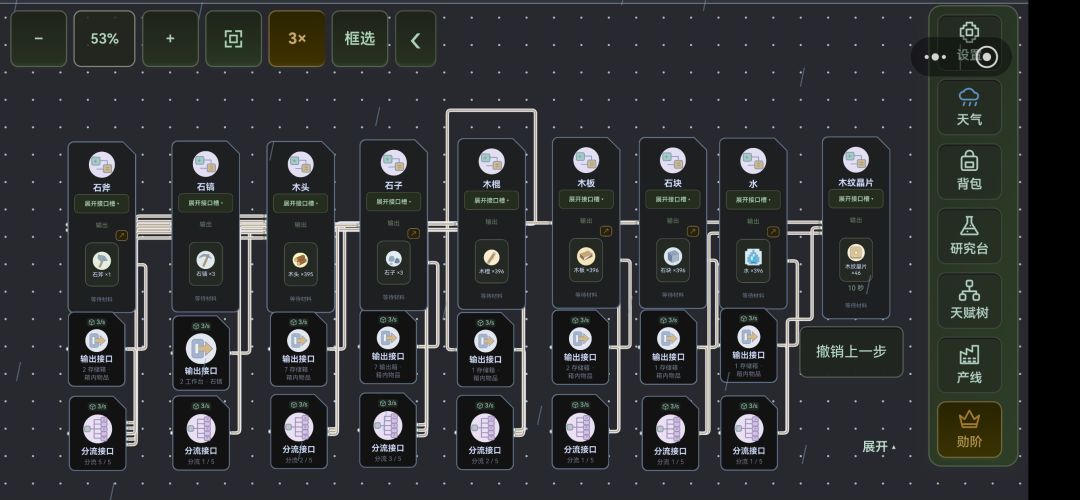Select the wood log item icon 木头 ×395
The width and height of the screenshot is (1080, 500).
tap(300, 260)
